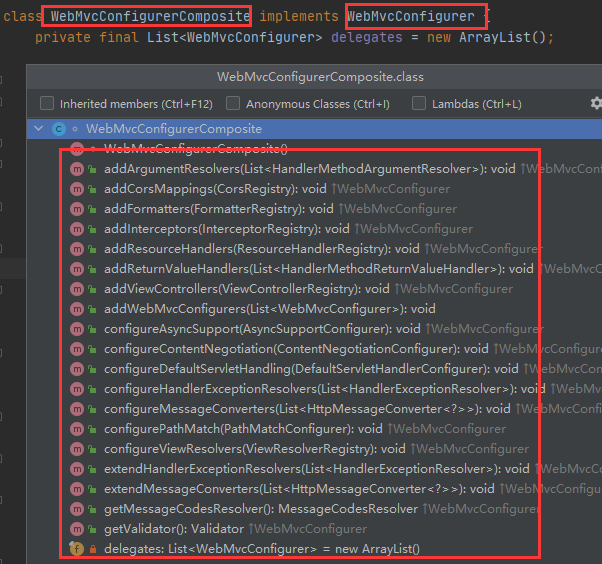
Task: Click public visibility icon beside getValidator
Action: coord(93,529)
